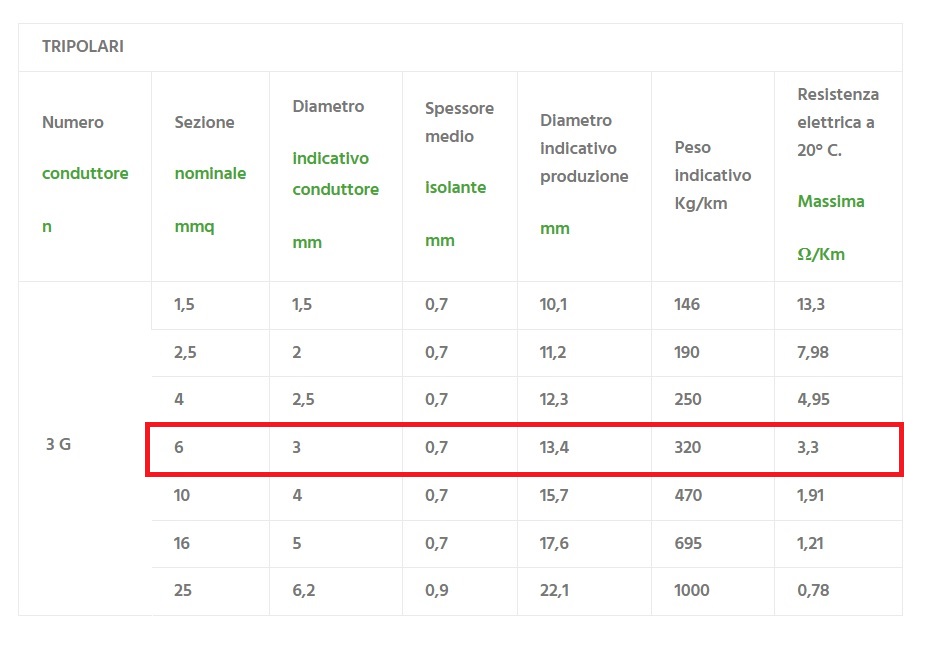933x650 pixels.
Task: Select weight value 320 in highlighted row
Action: 687,447
